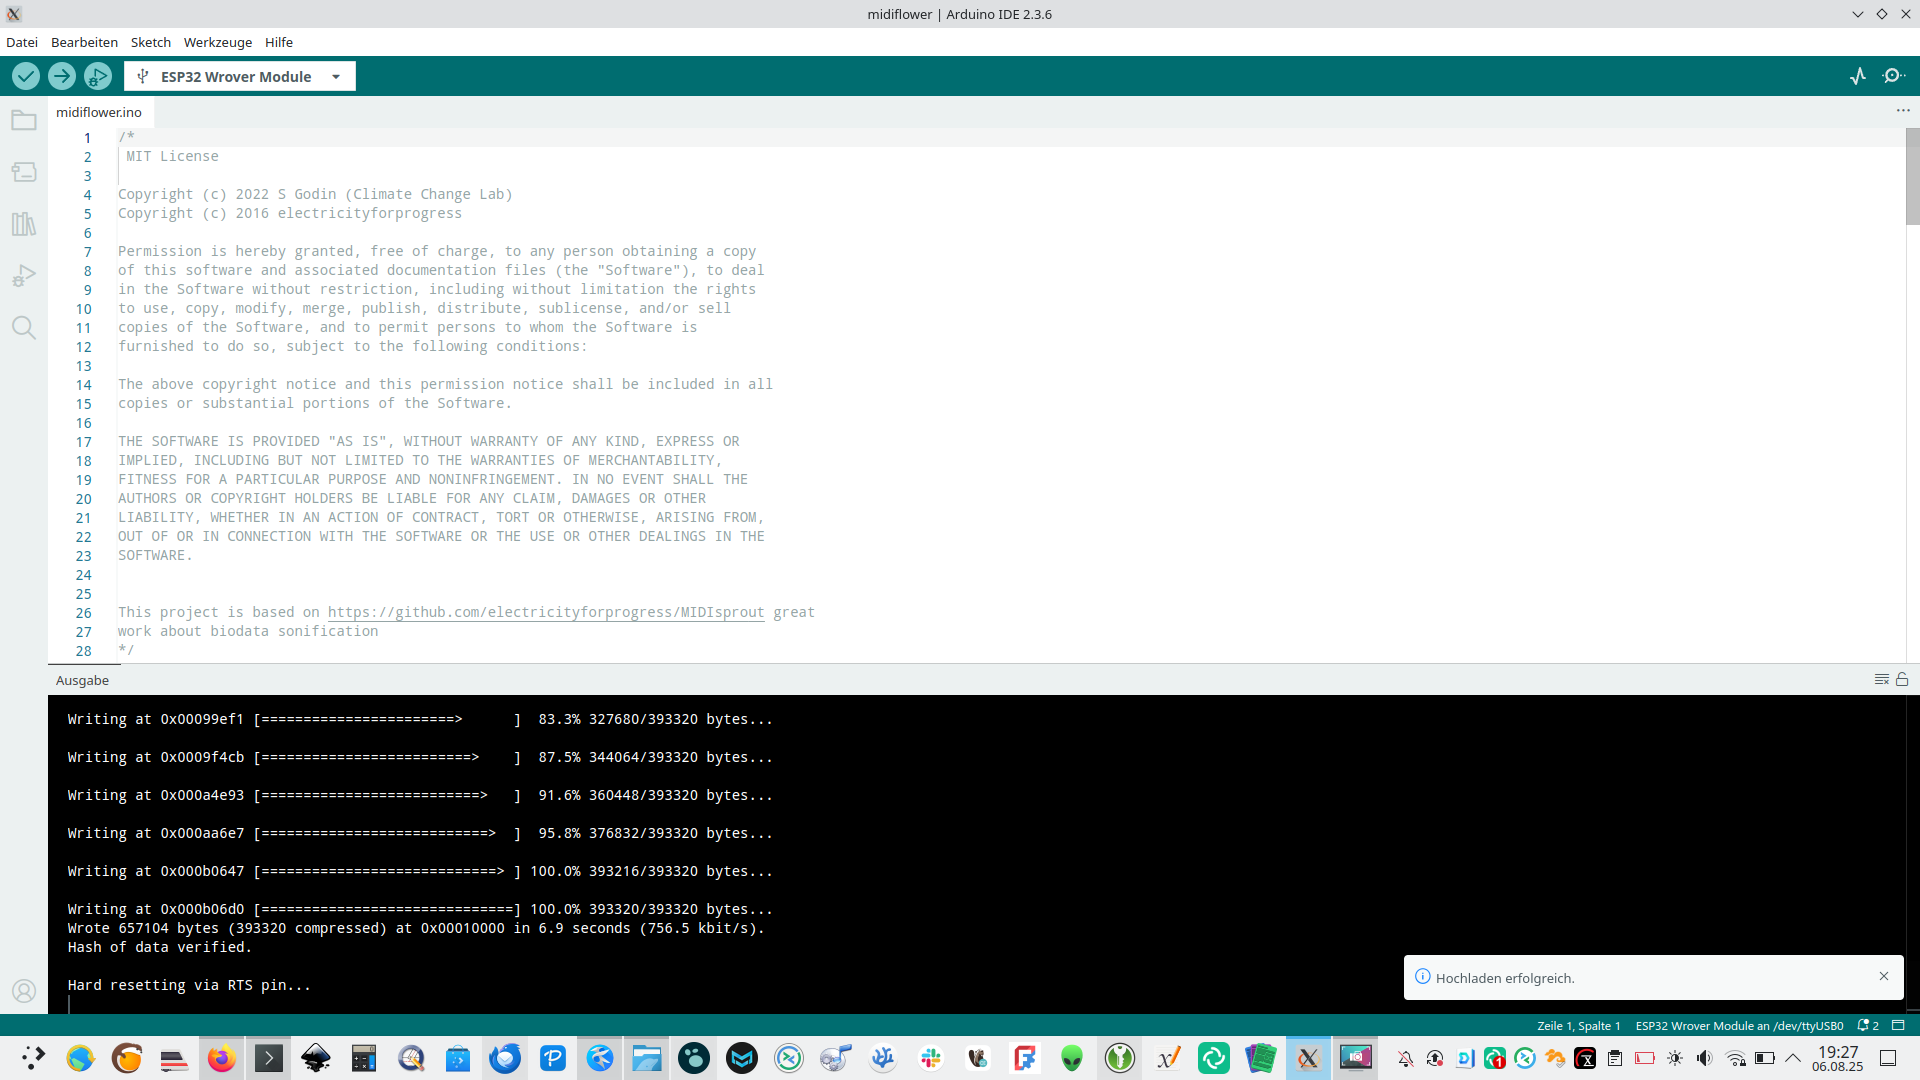Open Firefox from the taskbar
This screenshot has width=1920, height=1080.
tap(221, 1058)
